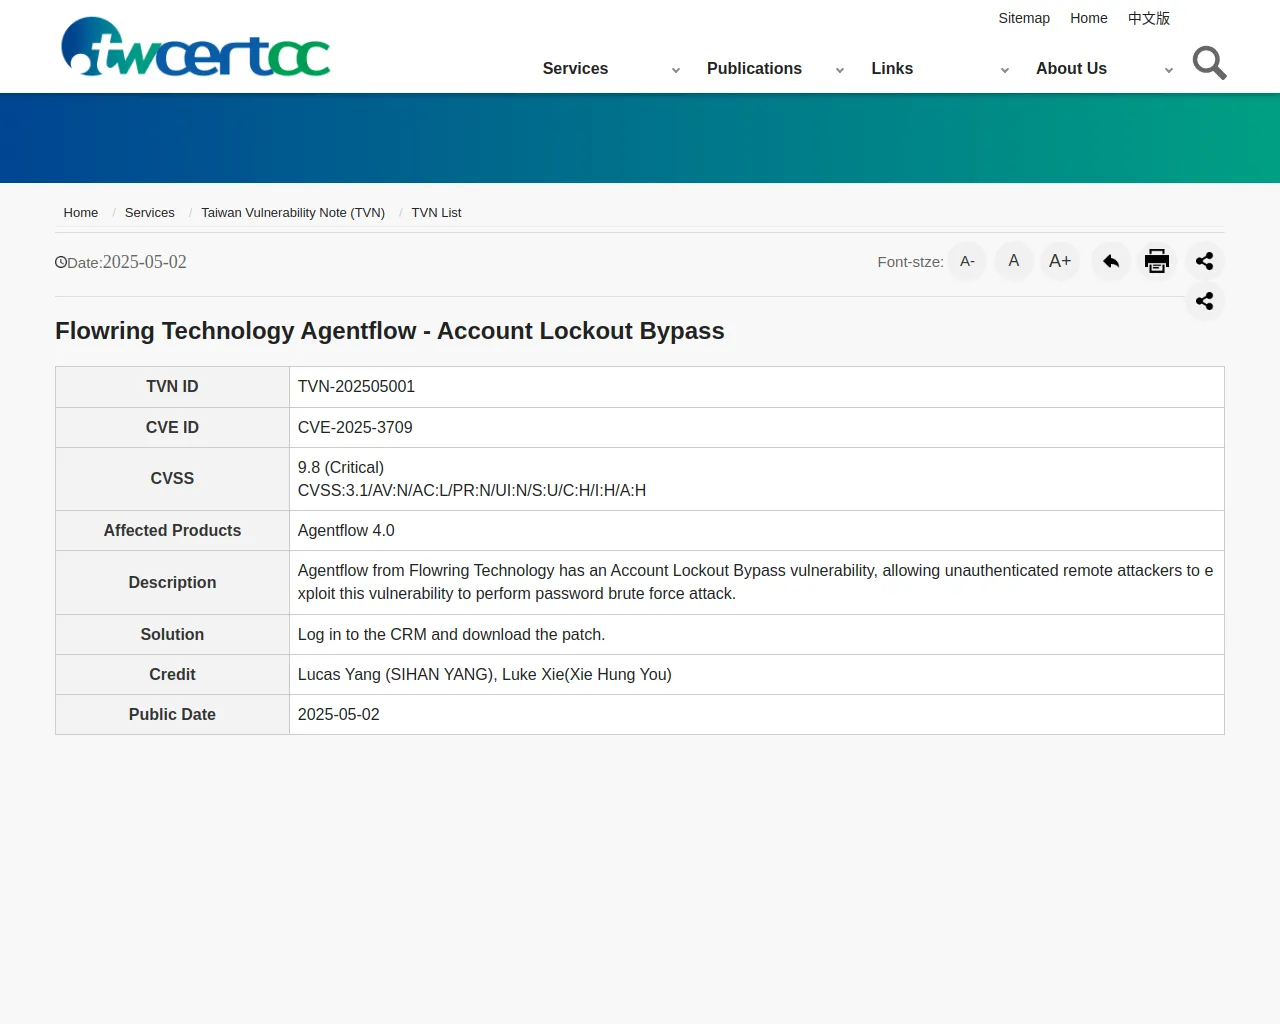The height and width of the screenshot is (1024, 1280).
Task: Click the CVSS header cell
Action: point(172,479)
